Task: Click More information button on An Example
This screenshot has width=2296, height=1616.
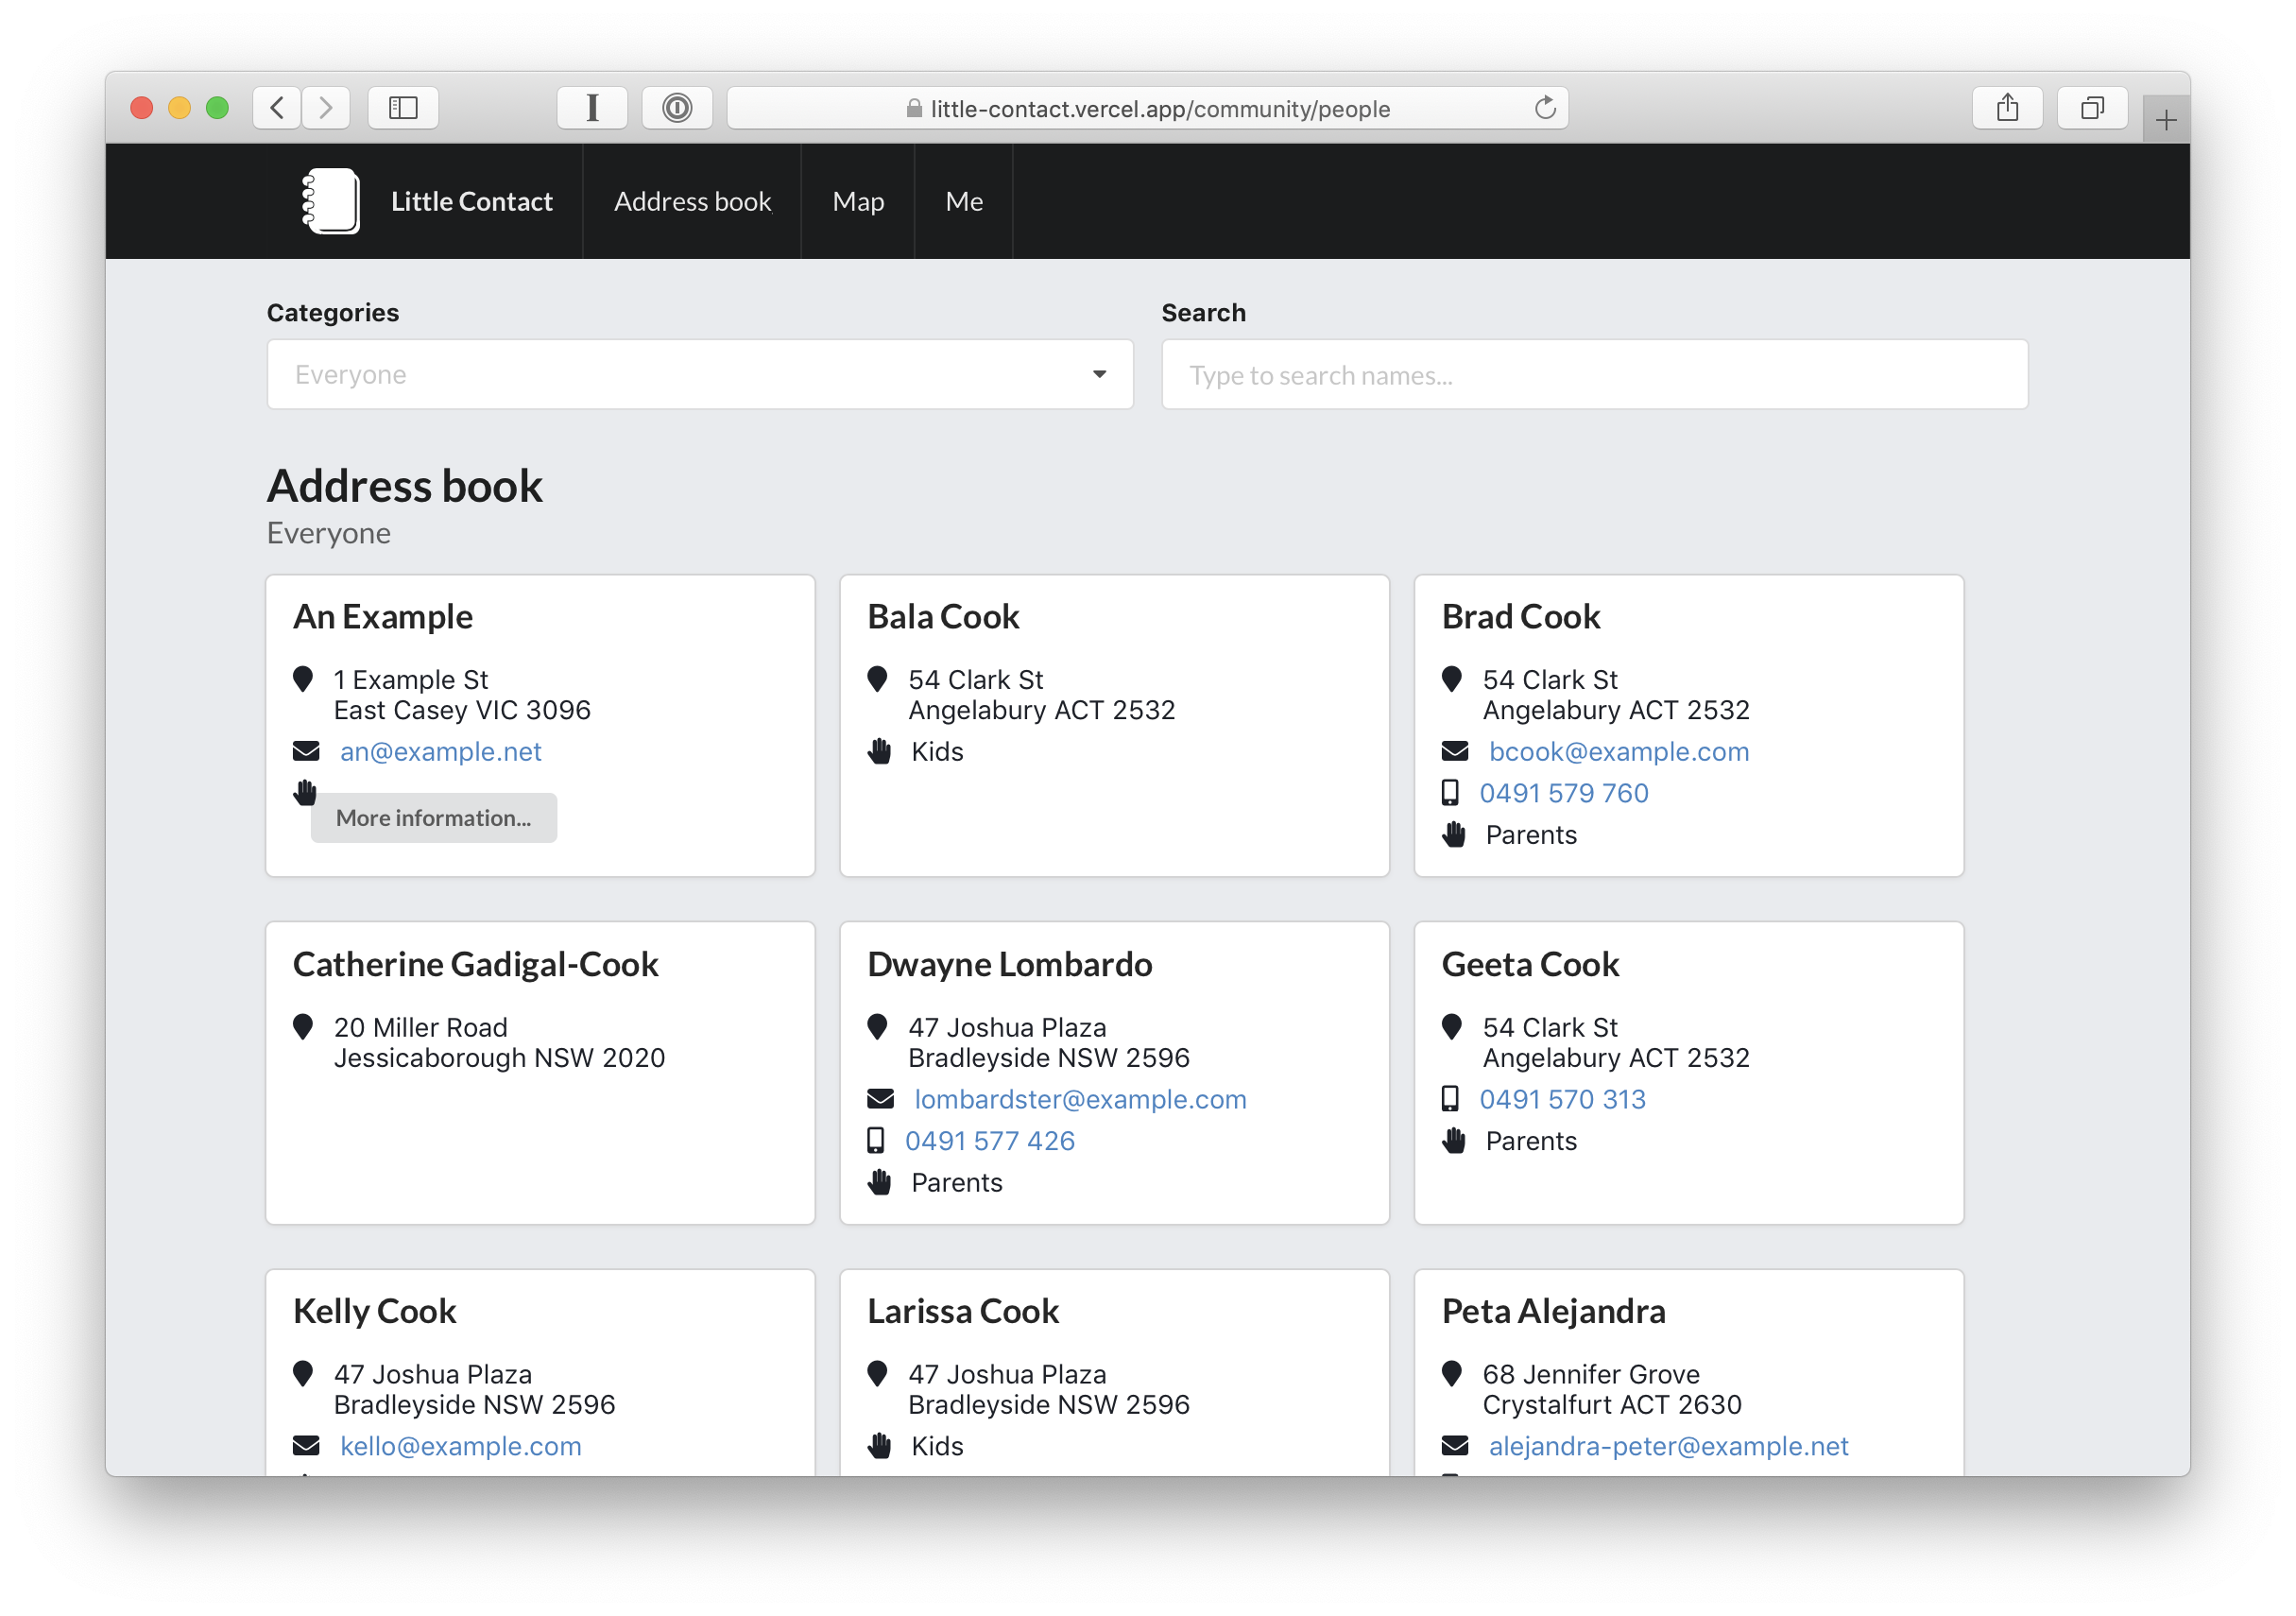Action: click(x=433, y=818)
